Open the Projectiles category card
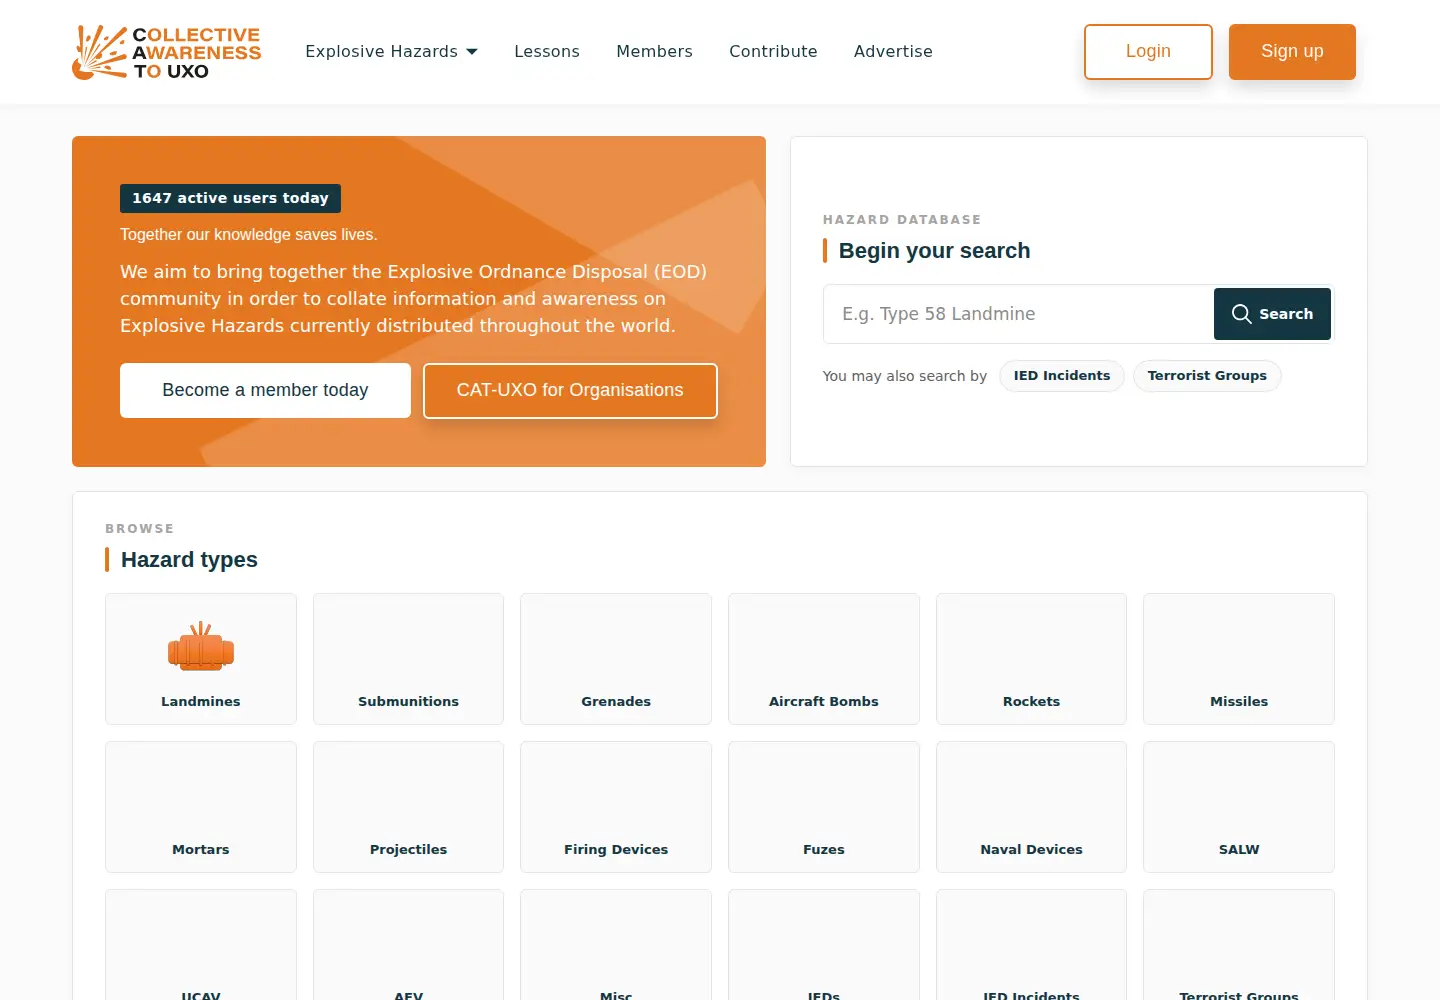 (408, 807)
